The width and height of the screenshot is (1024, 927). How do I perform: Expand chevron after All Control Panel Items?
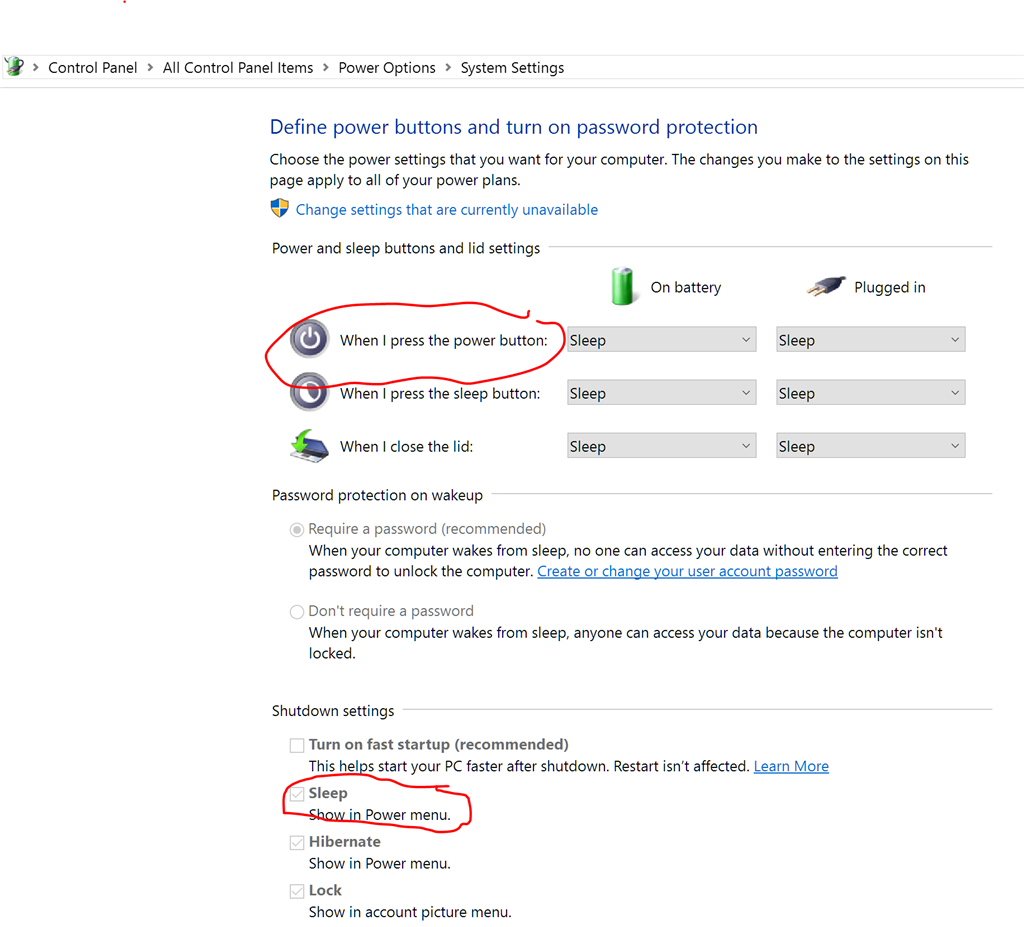(x=326, y=67)
